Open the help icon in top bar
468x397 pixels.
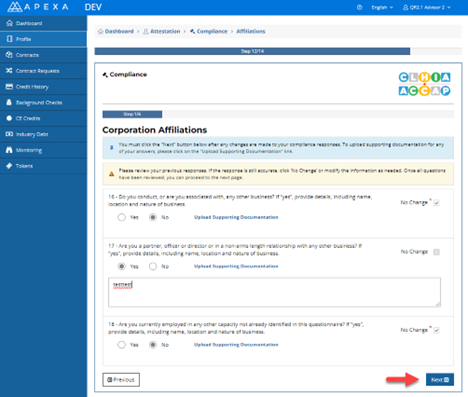(x=359, y=7)
